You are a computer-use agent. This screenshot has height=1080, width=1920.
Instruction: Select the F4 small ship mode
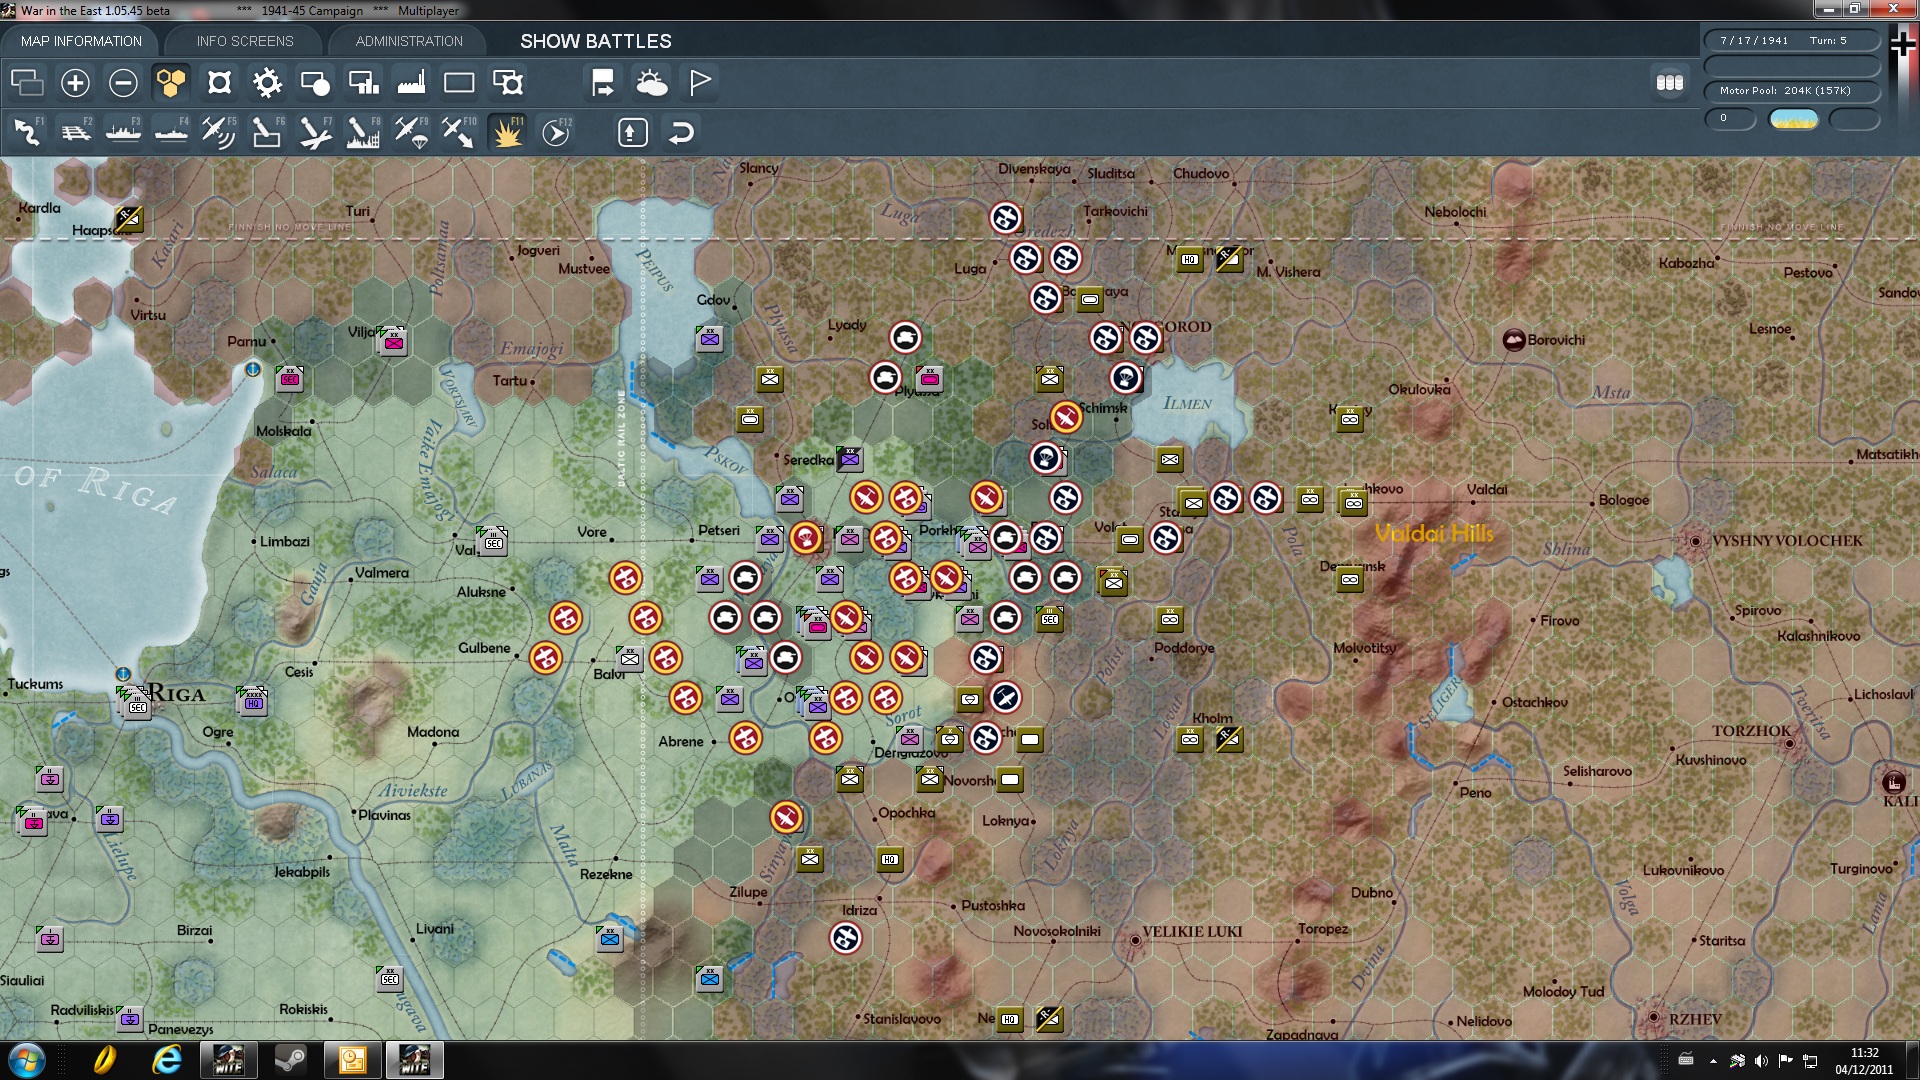tap(171, 132)
